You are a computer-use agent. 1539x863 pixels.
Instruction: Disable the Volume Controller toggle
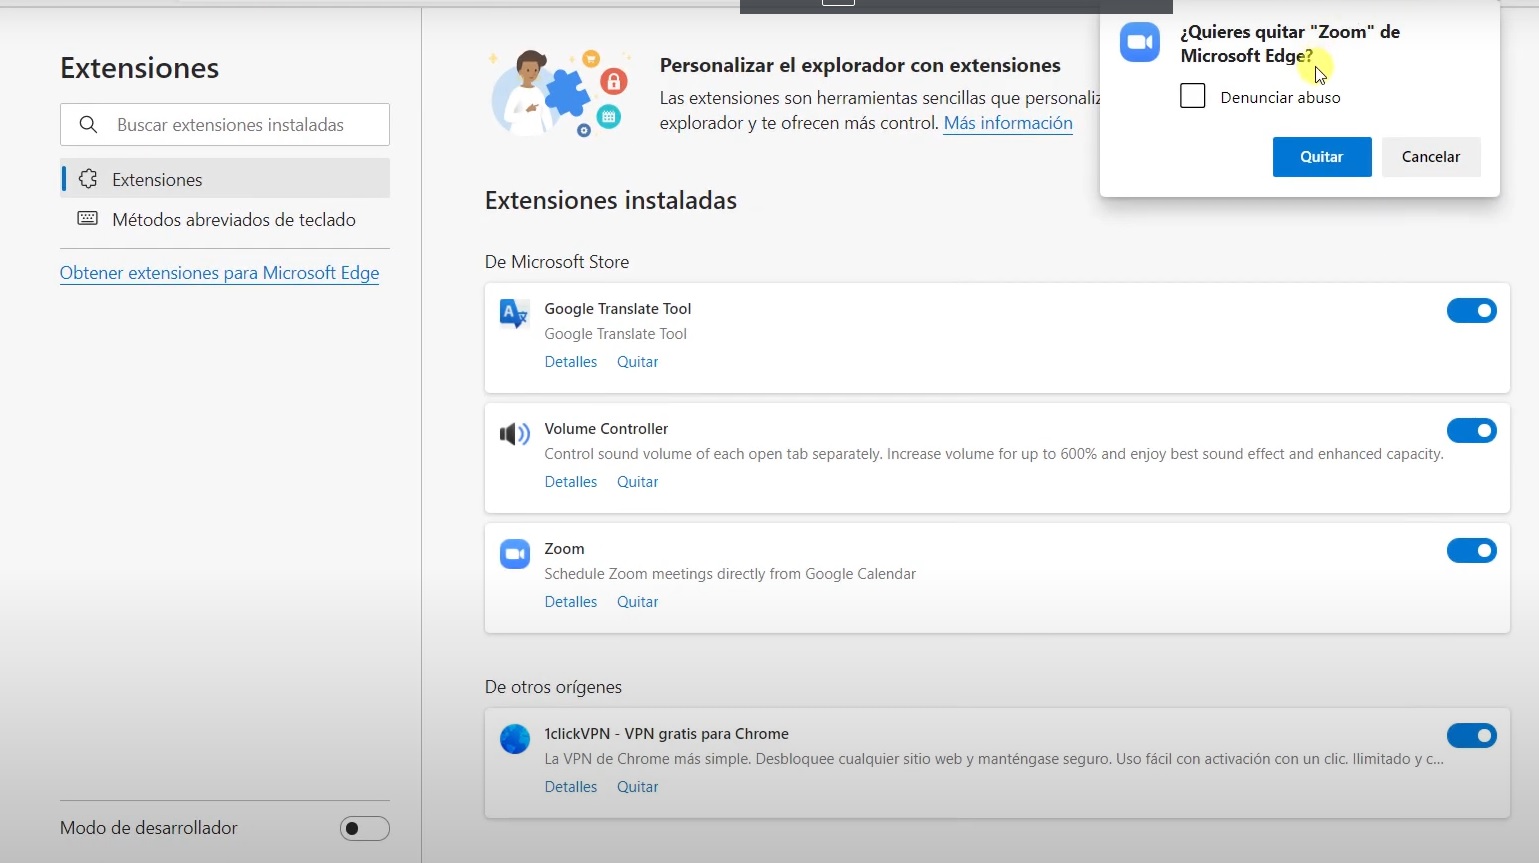point(1471,431)
